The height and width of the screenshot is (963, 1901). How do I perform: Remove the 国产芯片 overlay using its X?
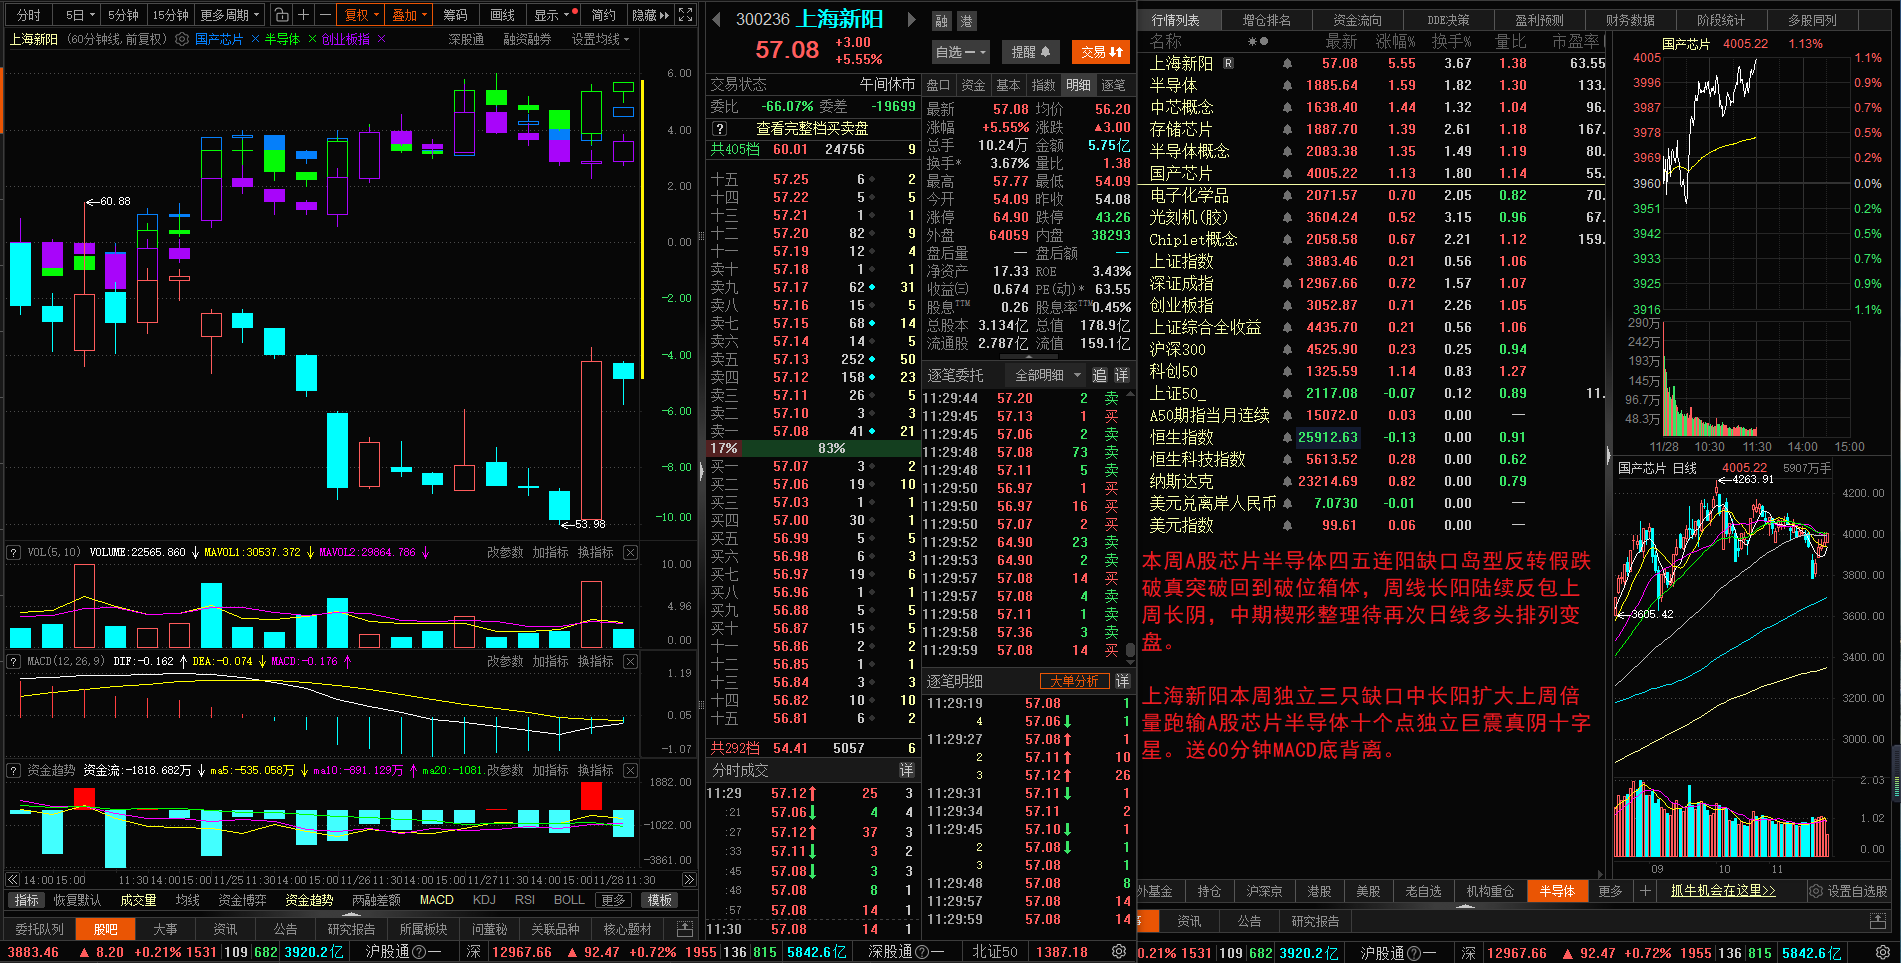click(x=255, y=39)
